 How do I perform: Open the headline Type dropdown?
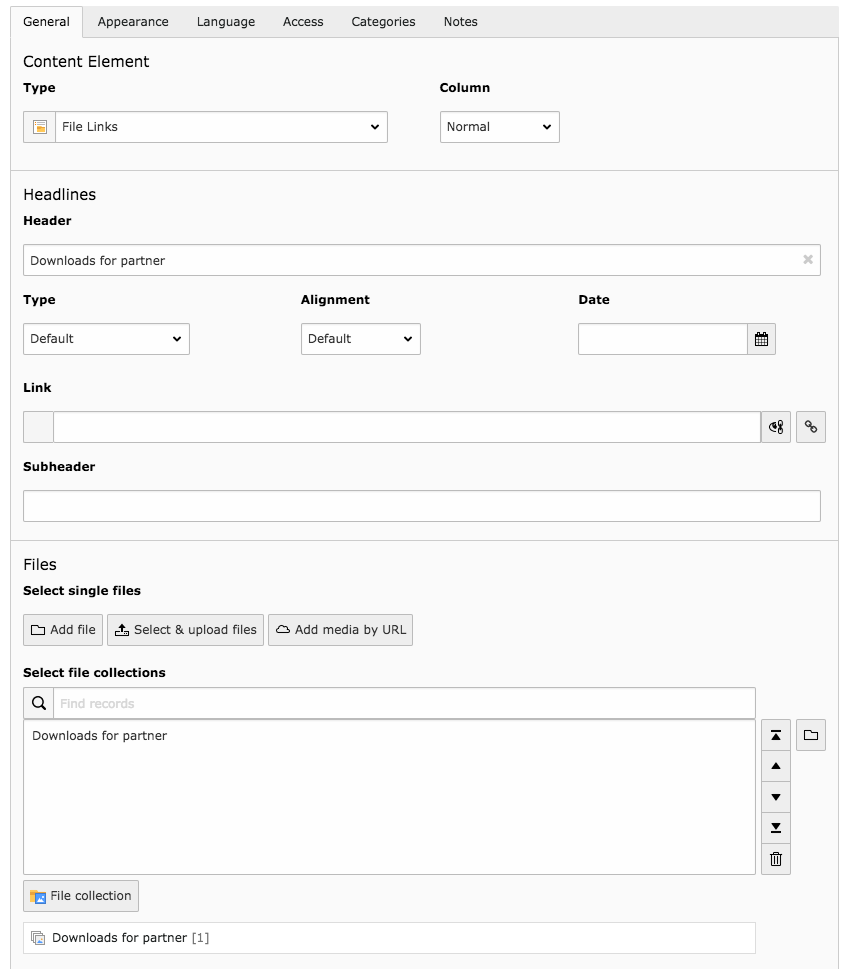[106, 339]
